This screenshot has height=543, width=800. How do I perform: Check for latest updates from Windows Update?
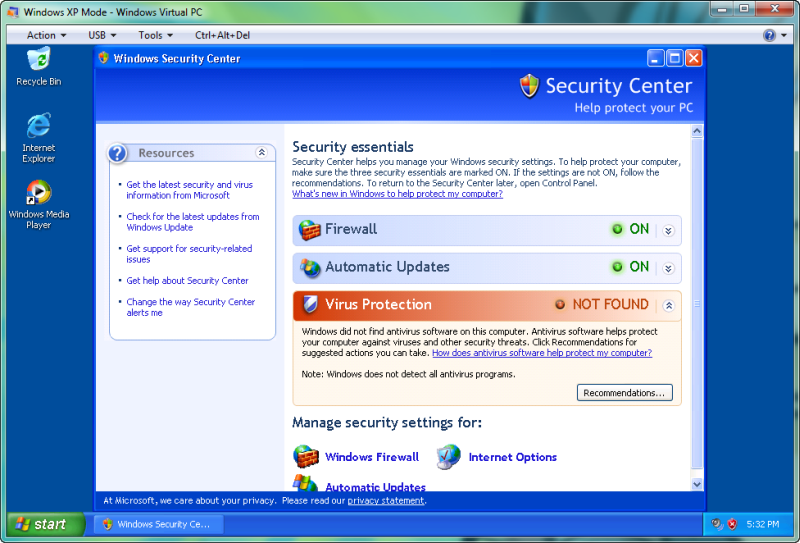pyautogui.click(x=193, y=222)
